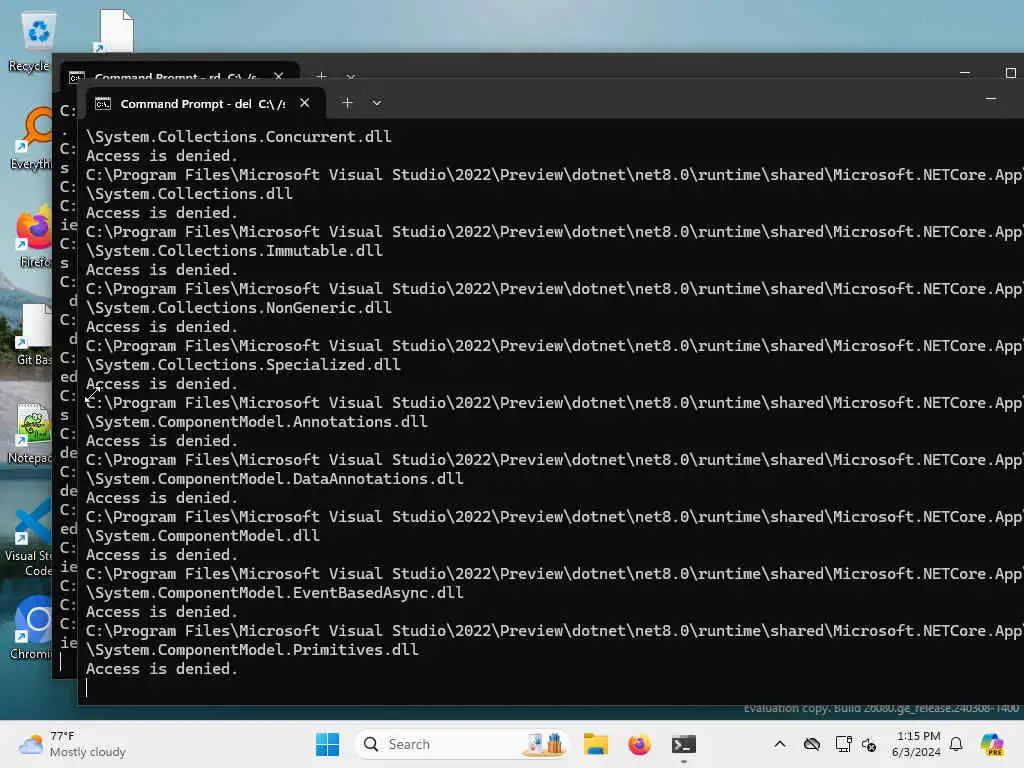The width and height of the screenshot is (1024, 768).
Task: Click the line '\System.ComponentModel.dll'
Action: [x=202, y=536]
